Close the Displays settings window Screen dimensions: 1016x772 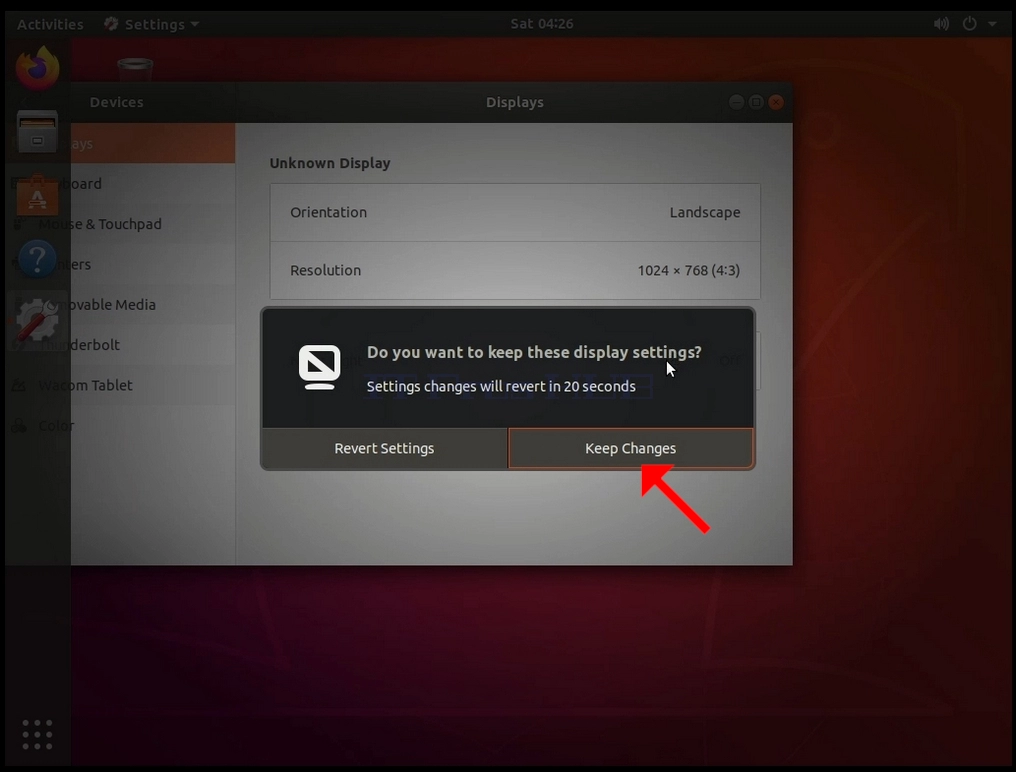776,102
